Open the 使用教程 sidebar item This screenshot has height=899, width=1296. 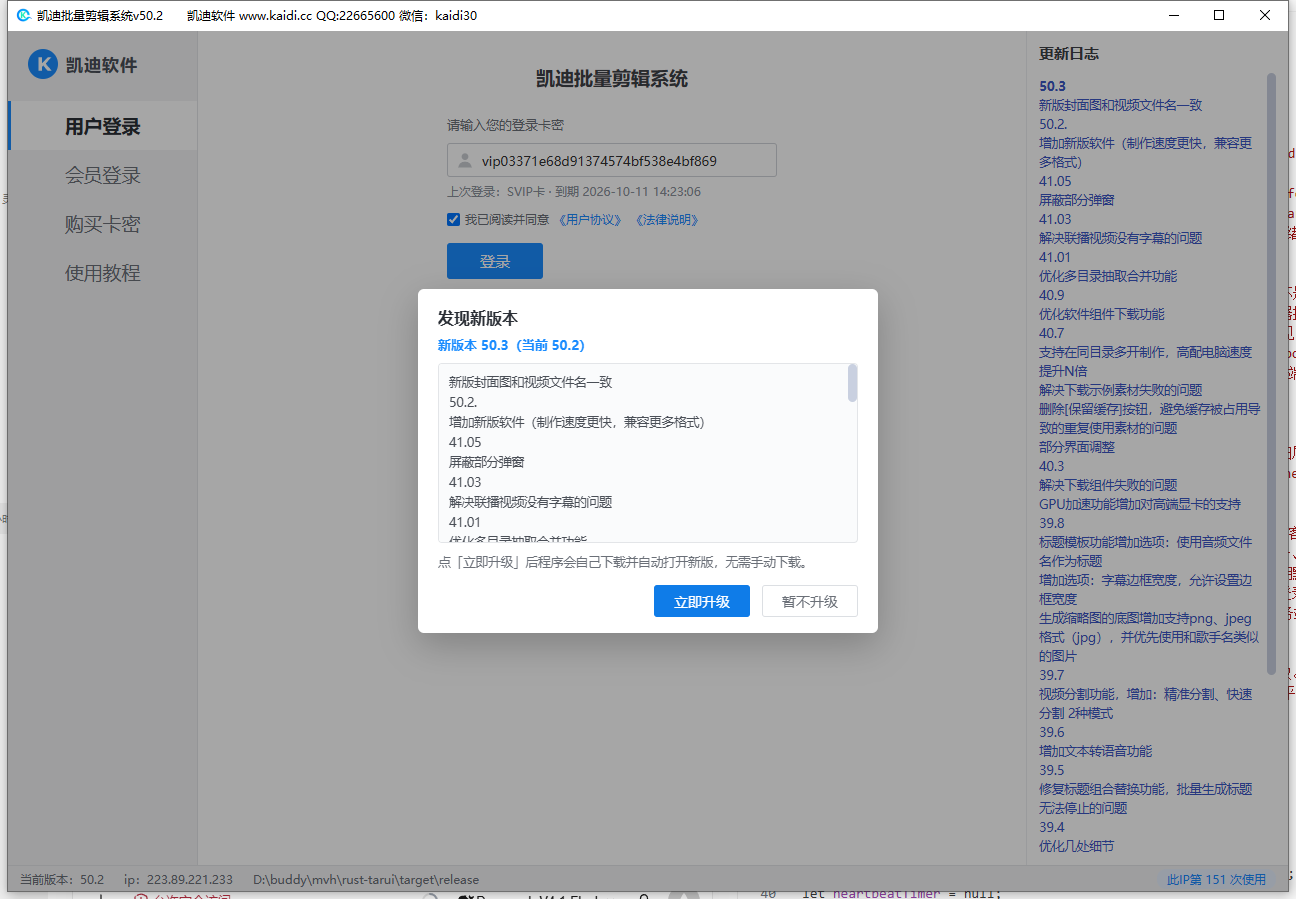click(x=102, y=273)
